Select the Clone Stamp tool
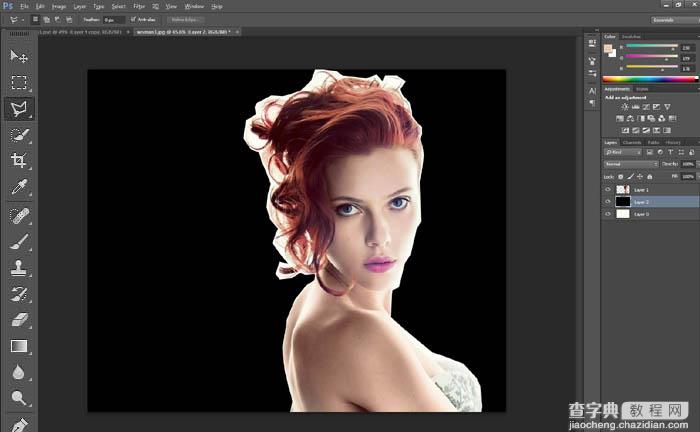 pyautogui.click(x=19, y=268)
